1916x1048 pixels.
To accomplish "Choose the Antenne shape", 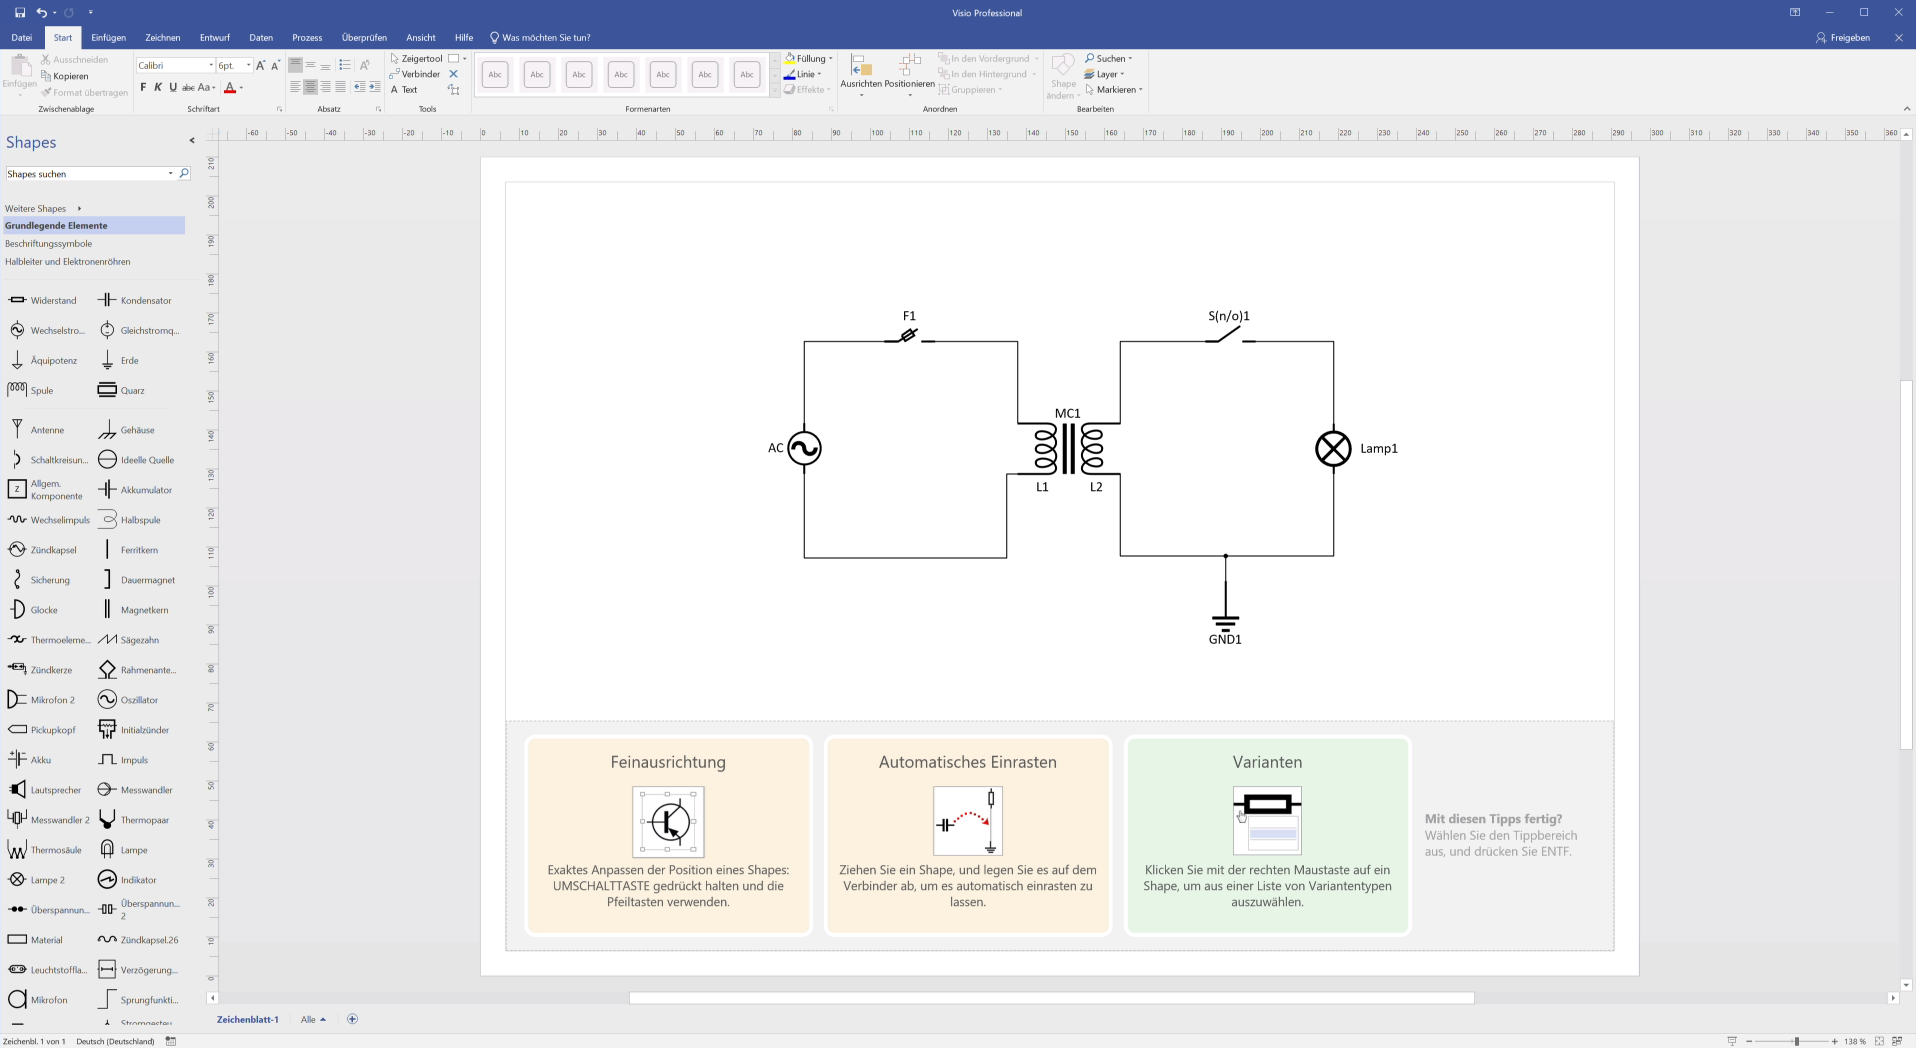I will [36, 430].
